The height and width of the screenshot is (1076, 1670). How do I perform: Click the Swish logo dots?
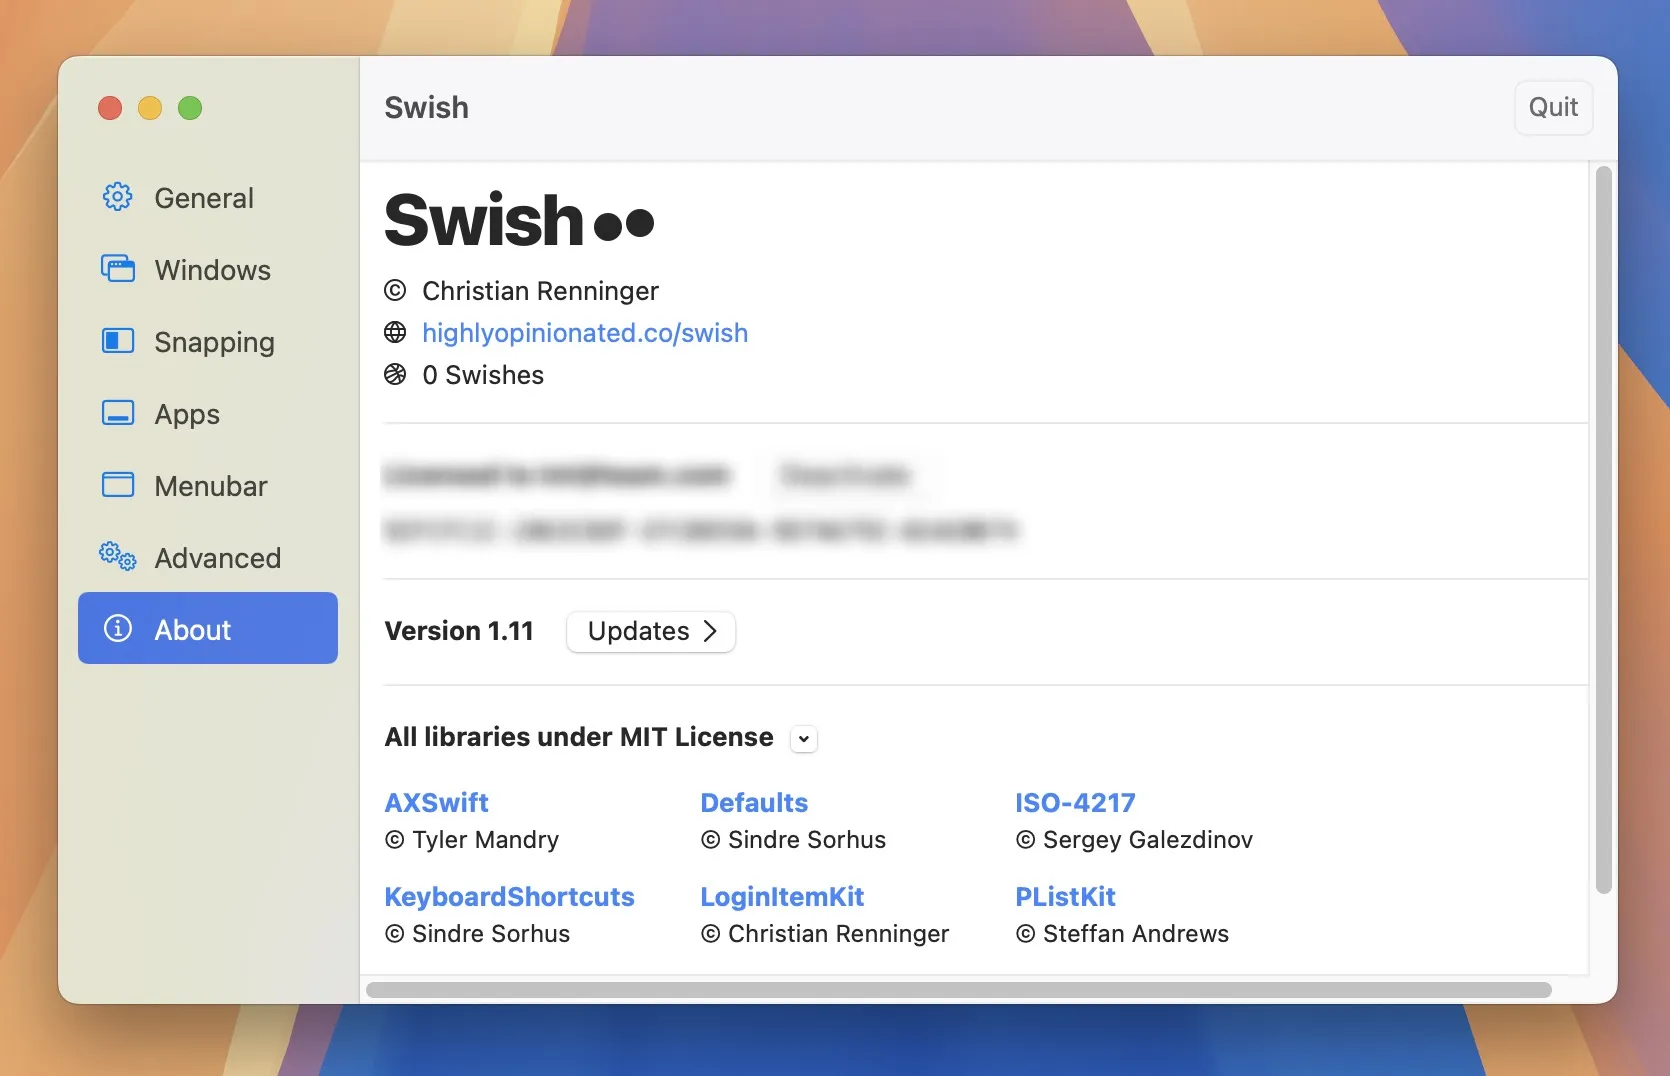pos(624,224)
